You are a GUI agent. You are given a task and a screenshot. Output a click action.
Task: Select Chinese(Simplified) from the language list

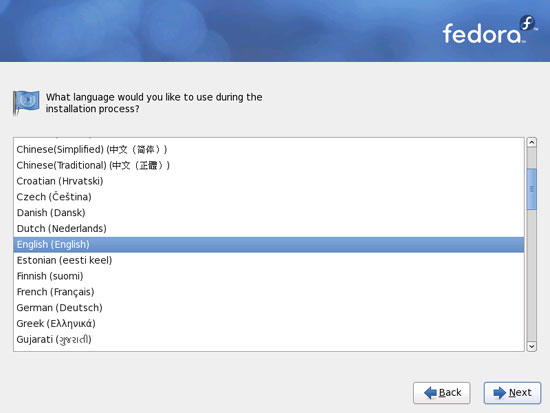[x=269, y=149]
